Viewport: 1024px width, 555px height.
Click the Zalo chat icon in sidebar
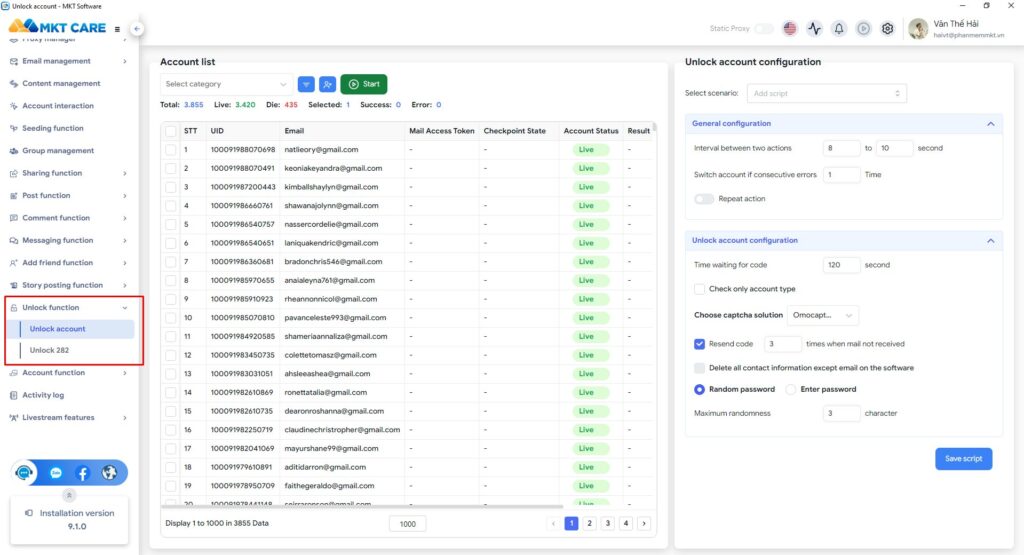pyautogui.click(x=56, y=473)
